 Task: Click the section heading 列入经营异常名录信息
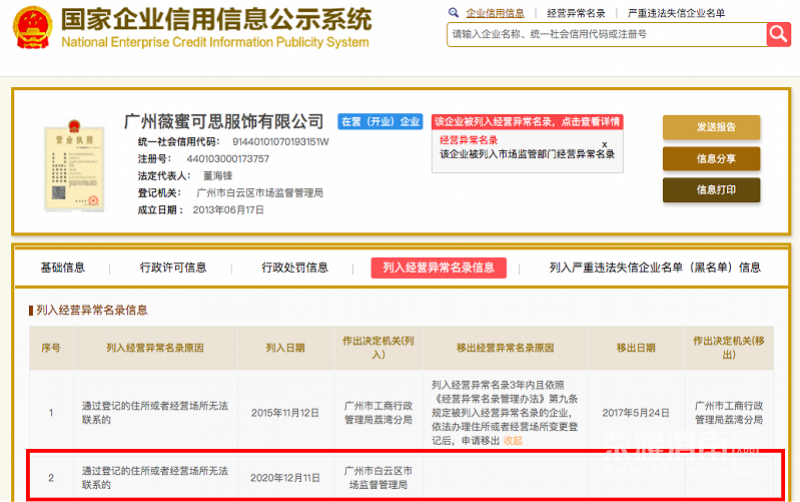tap(92, 310)
